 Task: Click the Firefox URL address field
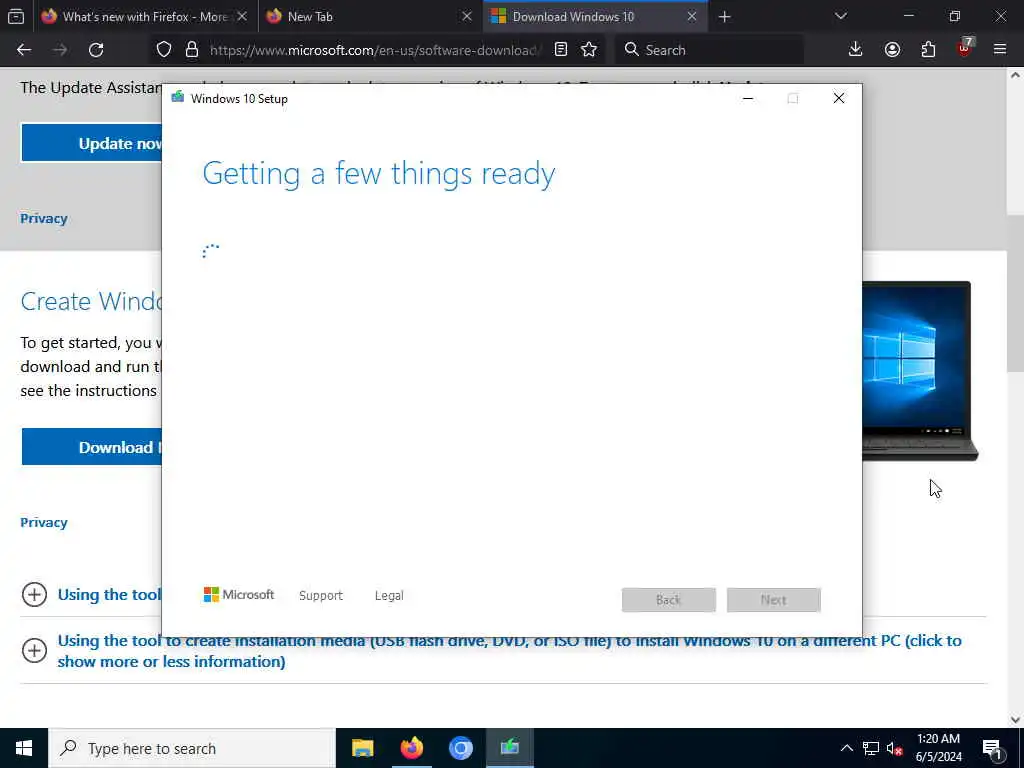tap(375, 50)
